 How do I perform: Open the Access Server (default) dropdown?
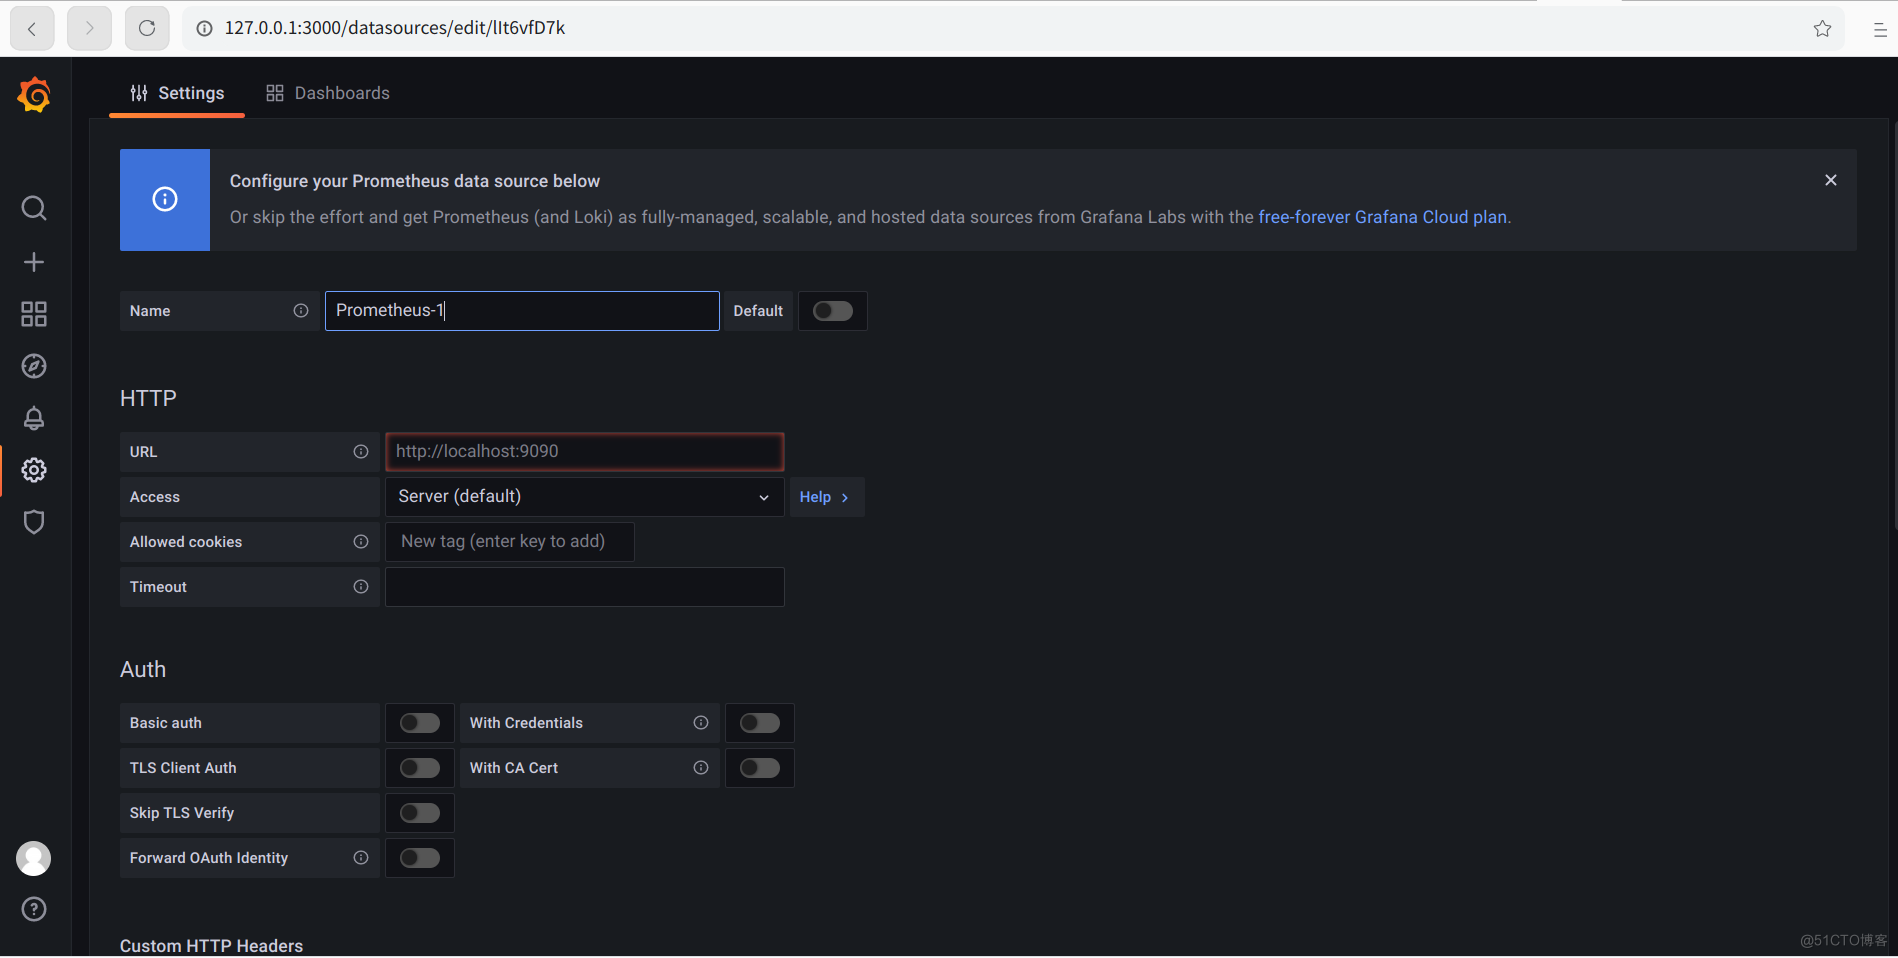[585, 497]
